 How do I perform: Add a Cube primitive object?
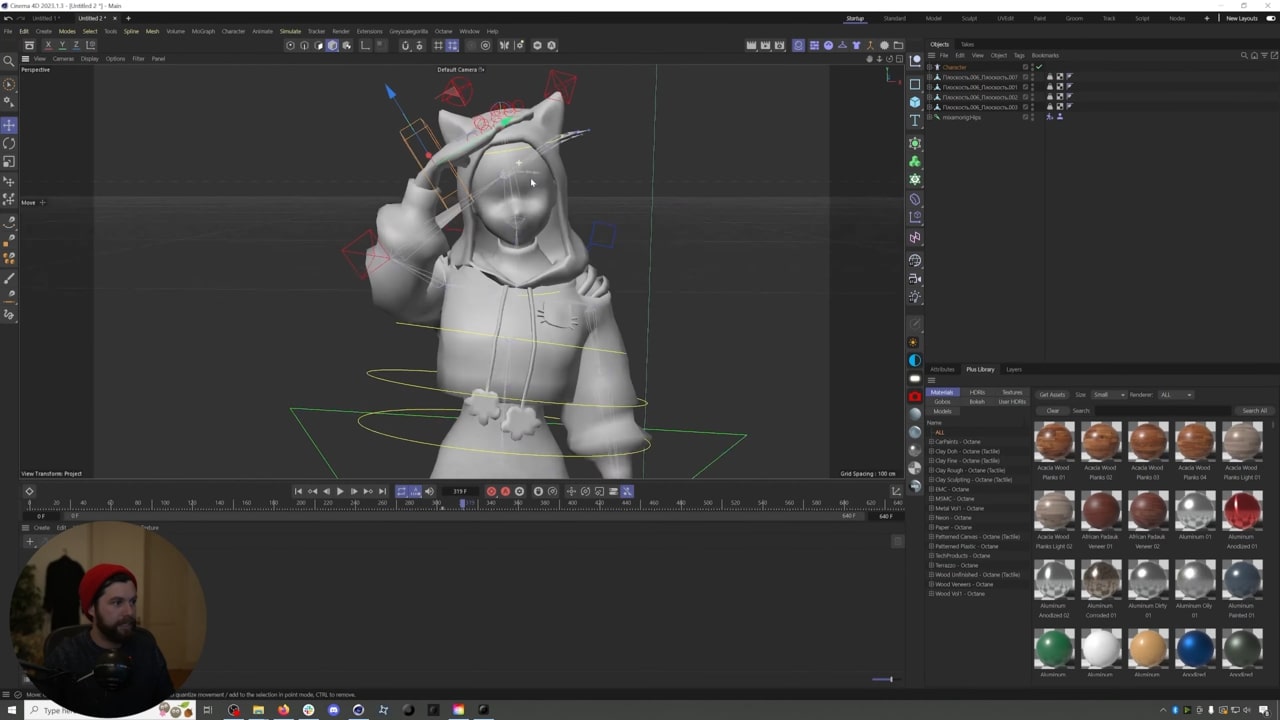tap(915, 102)
